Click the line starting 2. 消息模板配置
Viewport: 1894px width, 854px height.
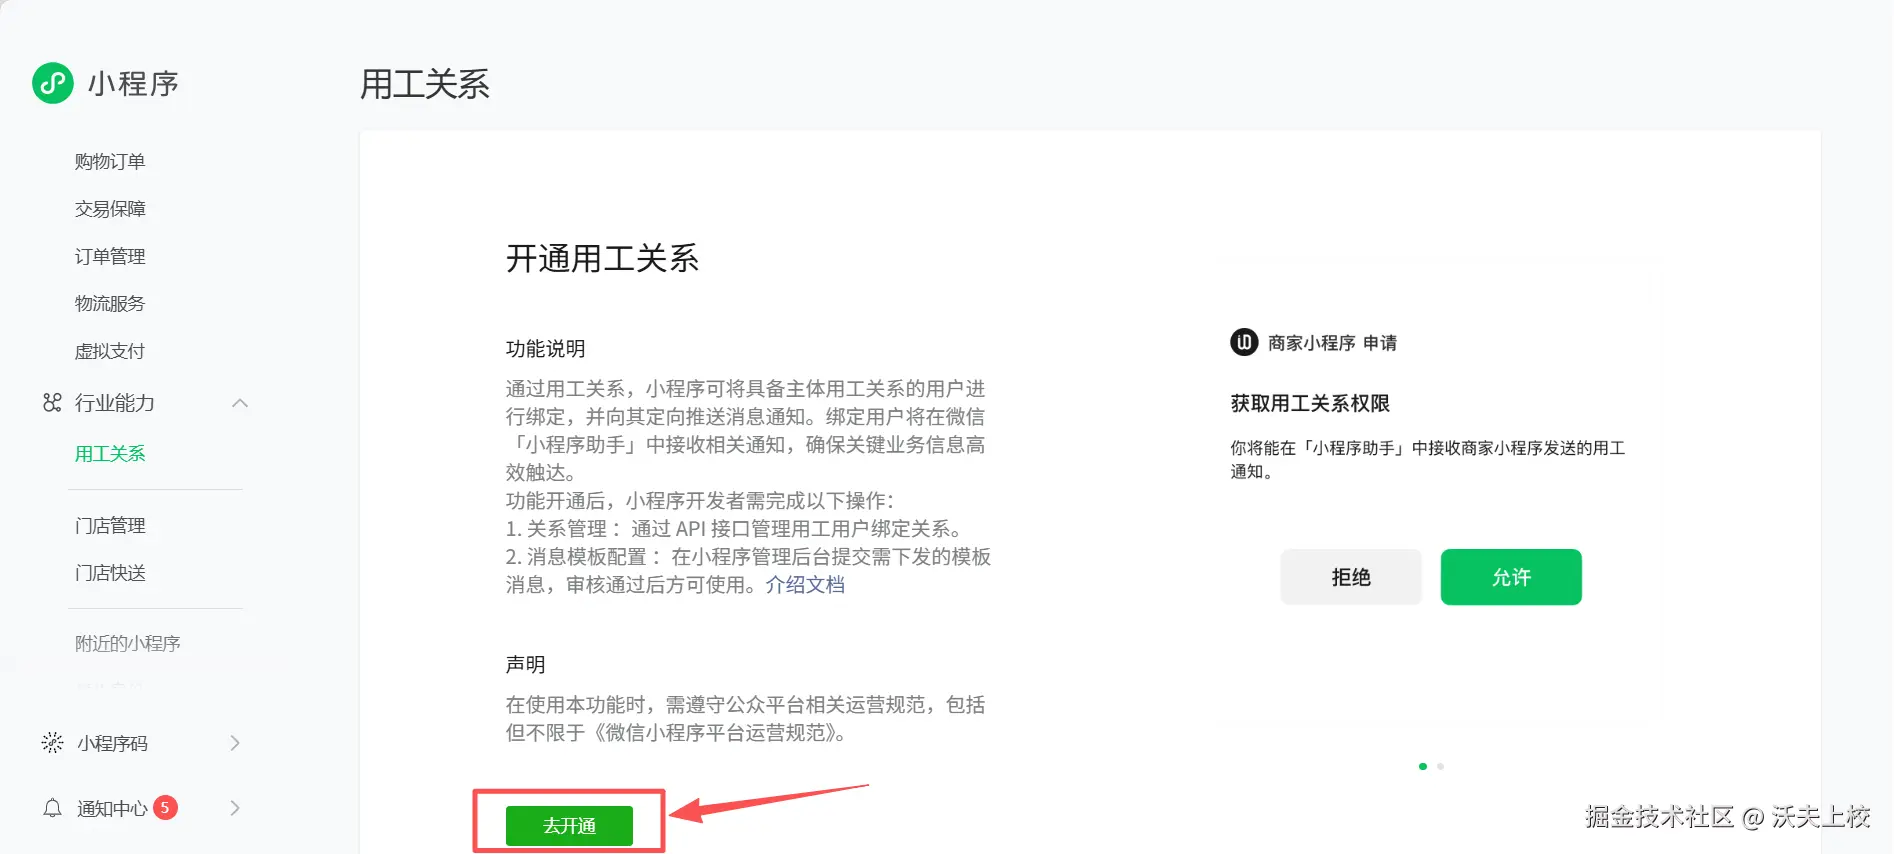click(x=748, y=556)
